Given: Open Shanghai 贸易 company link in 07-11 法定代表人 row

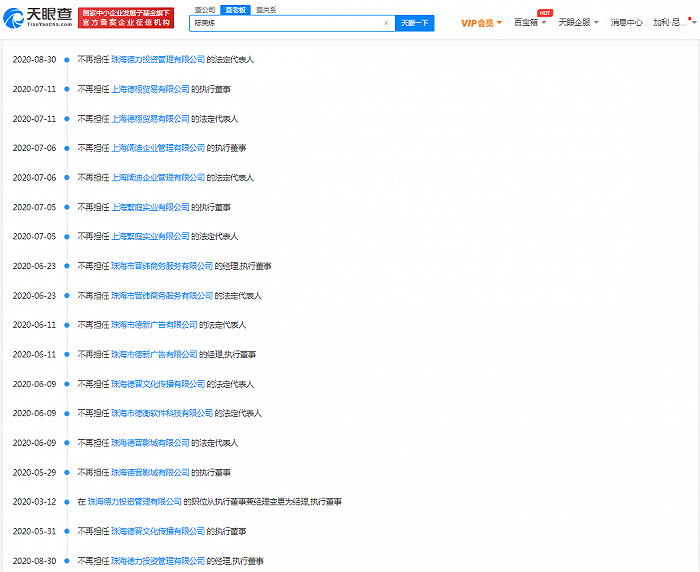Looking at the screenshot, I should click(150, 119).
